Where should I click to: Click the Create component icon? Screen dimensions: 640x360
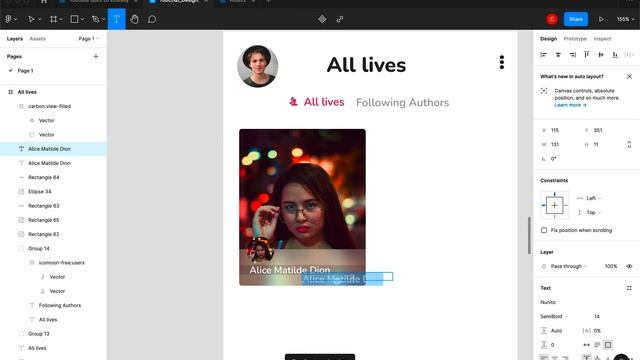tap(322, 19)
